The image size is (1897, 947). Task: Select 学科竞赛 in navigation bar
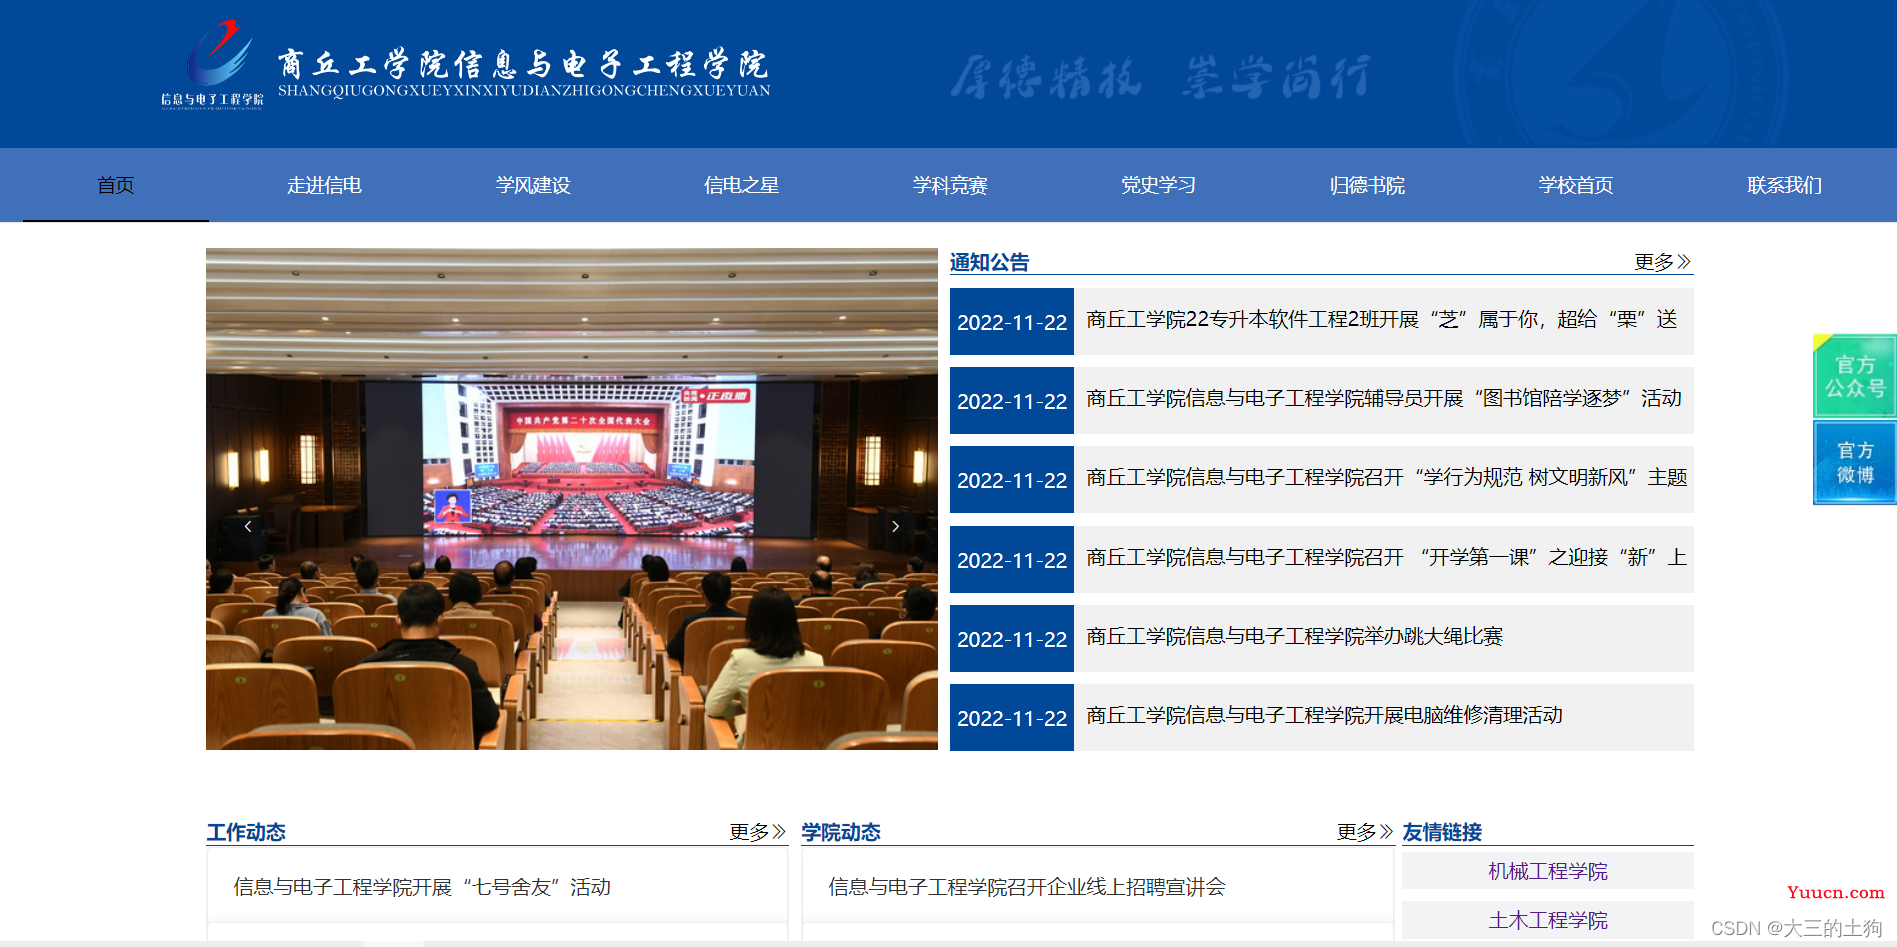950,185
